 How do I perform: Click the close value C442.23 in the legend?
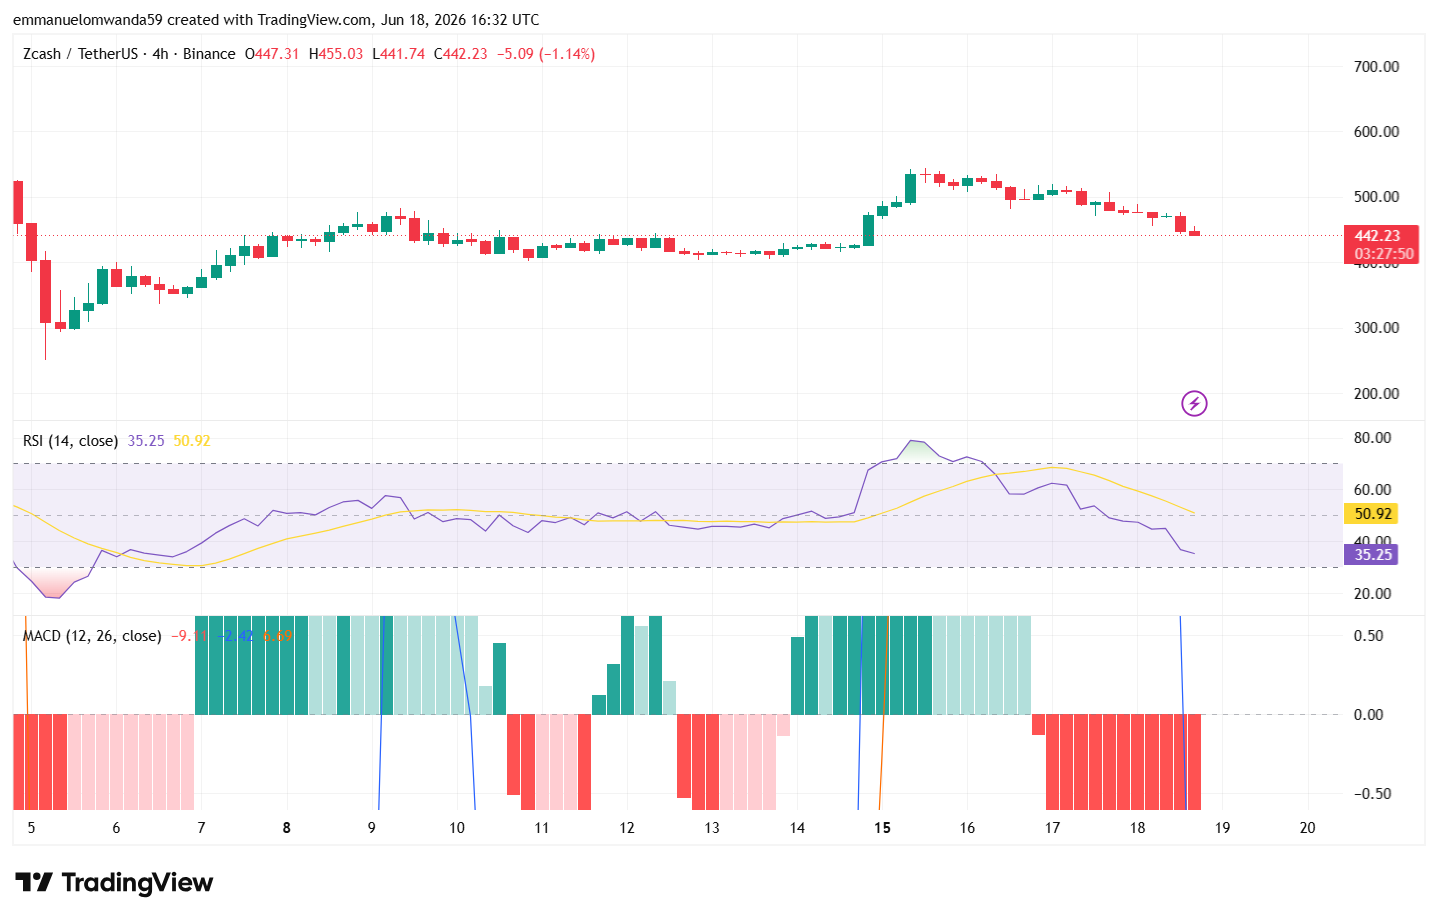tap(461, 54)
